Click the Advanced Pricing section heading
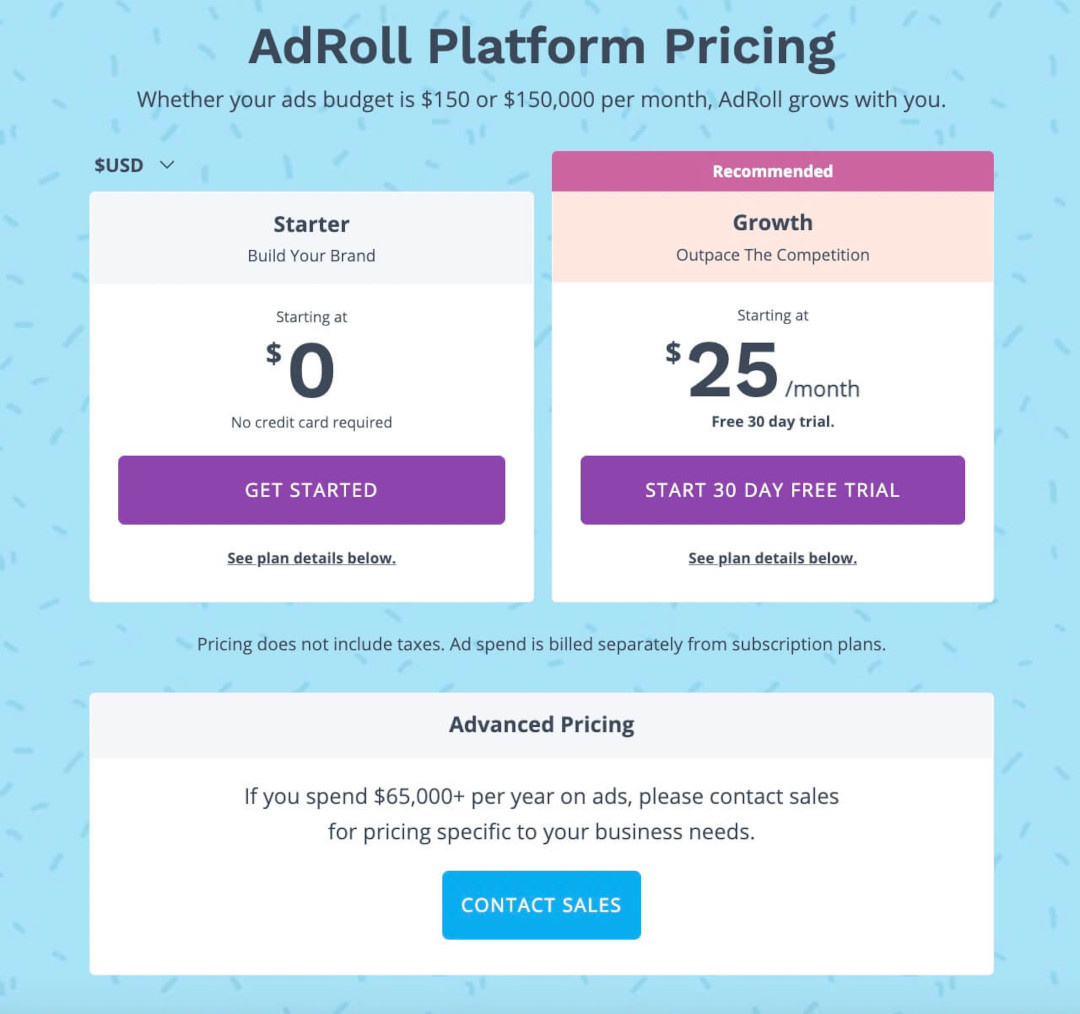1080x1014 pixels. [541, 724]
